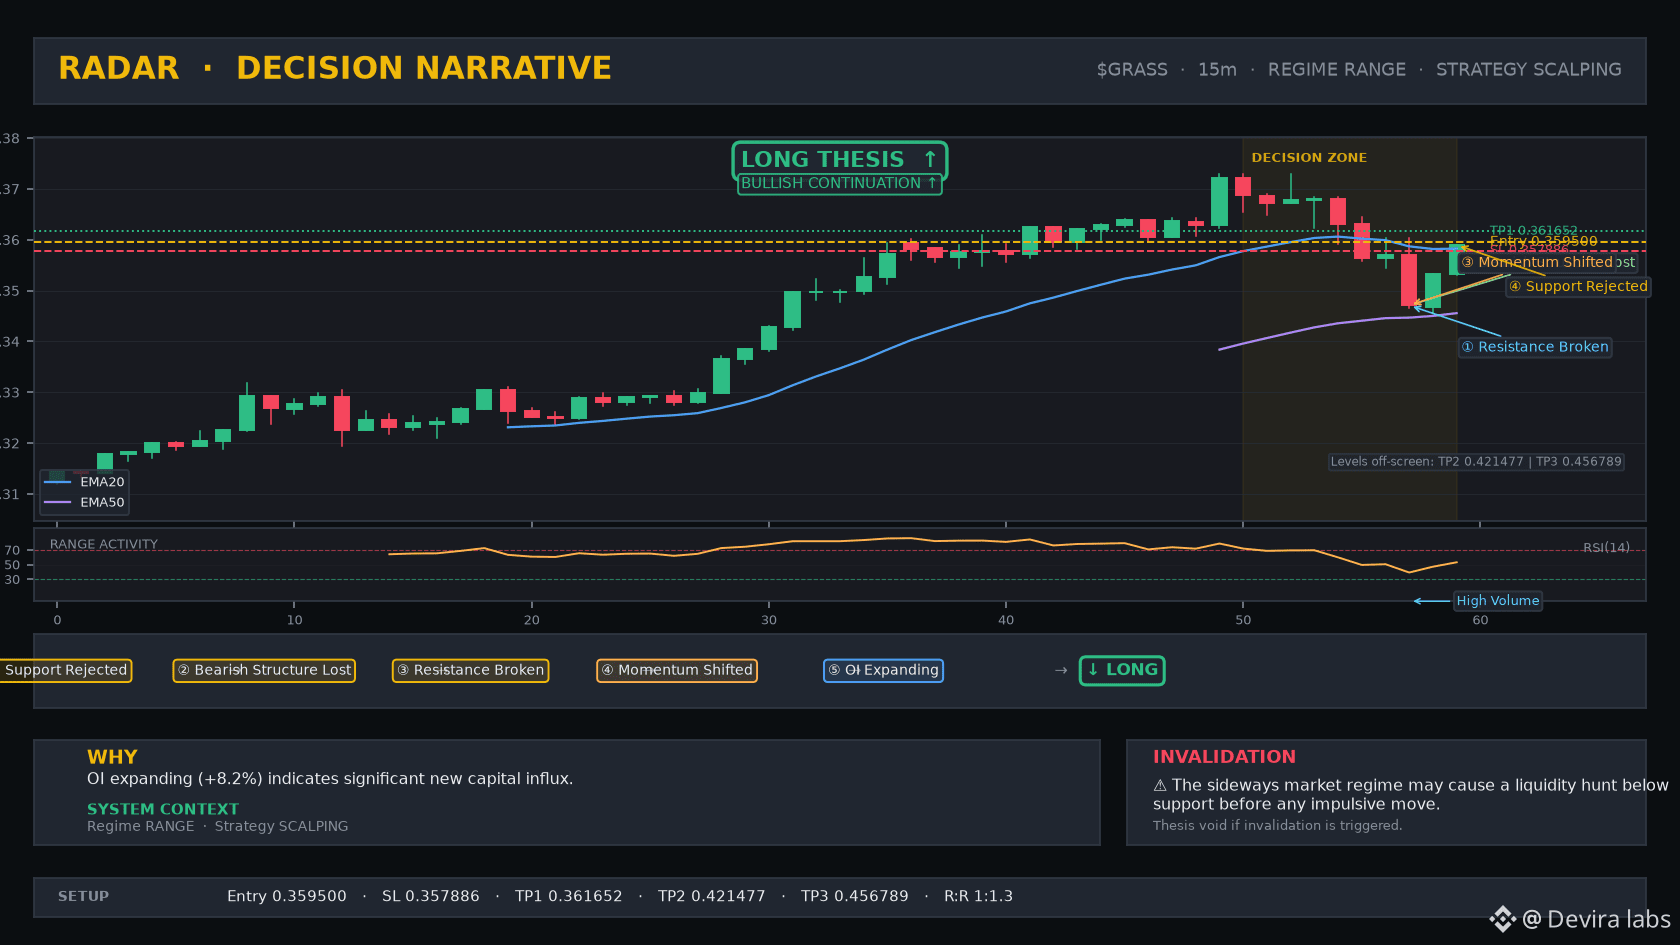This screenshot has width=1680, height=945.
Task: Click the OI expanding (+8.2%) explanation sentence
Action: click(x=330, y=779)
